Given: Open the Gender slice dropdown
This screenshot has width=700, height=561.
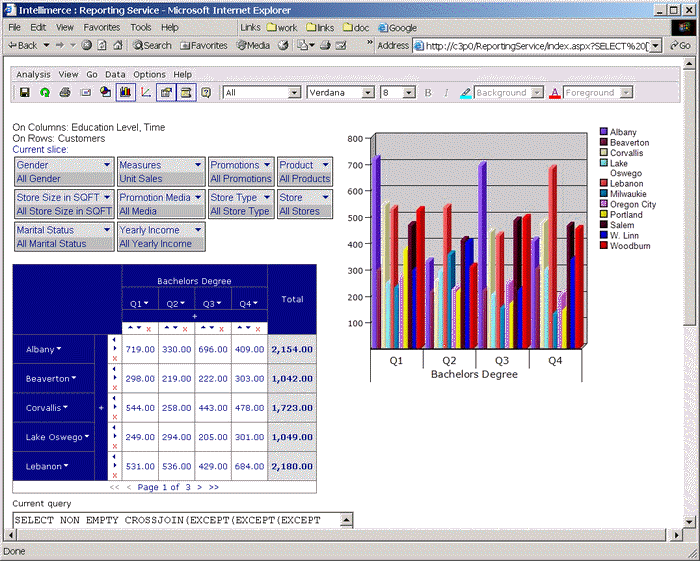Looking at the screenshot, I should pos(107,165).
